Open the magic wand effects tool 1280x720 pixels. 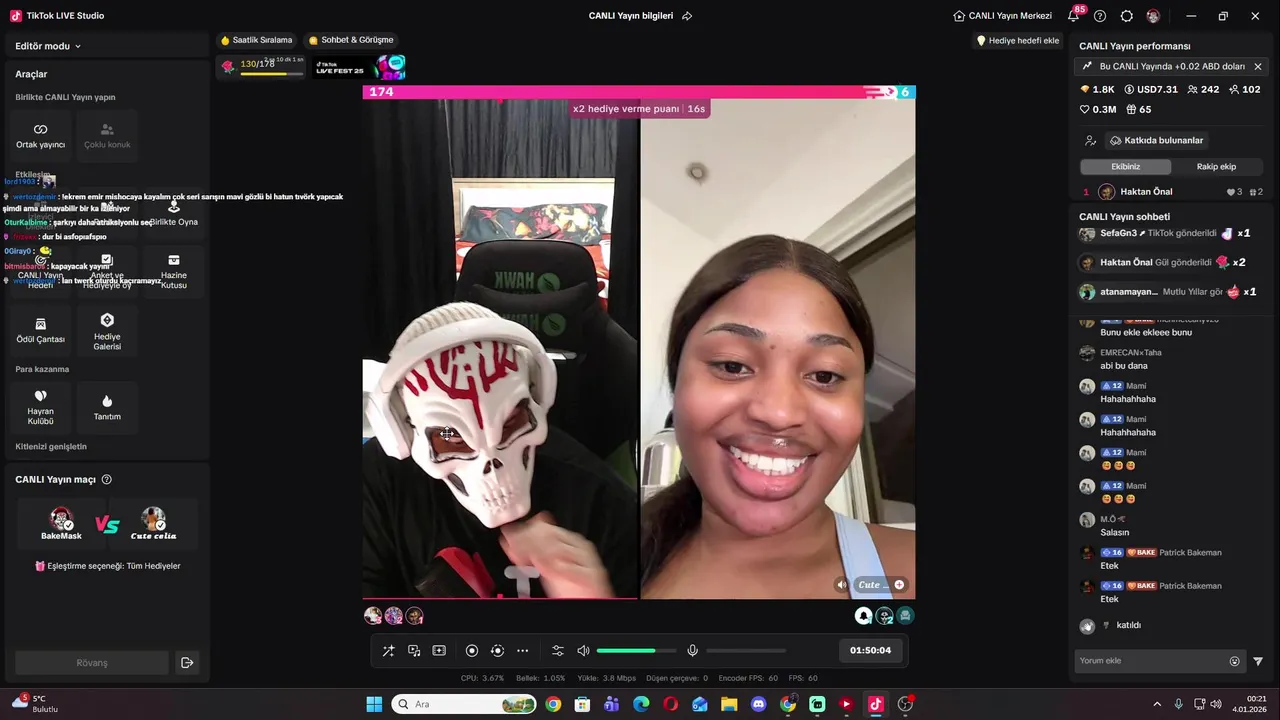(388, 651)
